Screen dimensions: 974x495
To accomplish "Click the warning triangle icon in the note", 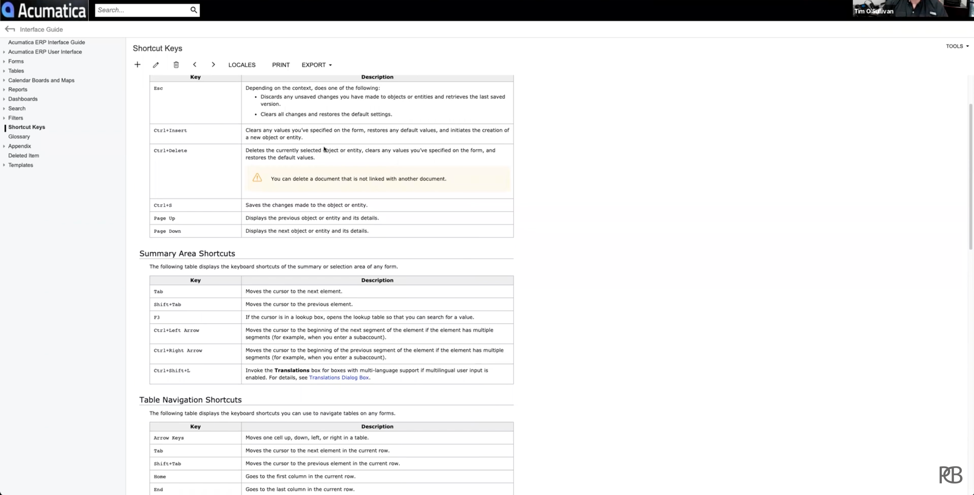I will click(257, 178).
